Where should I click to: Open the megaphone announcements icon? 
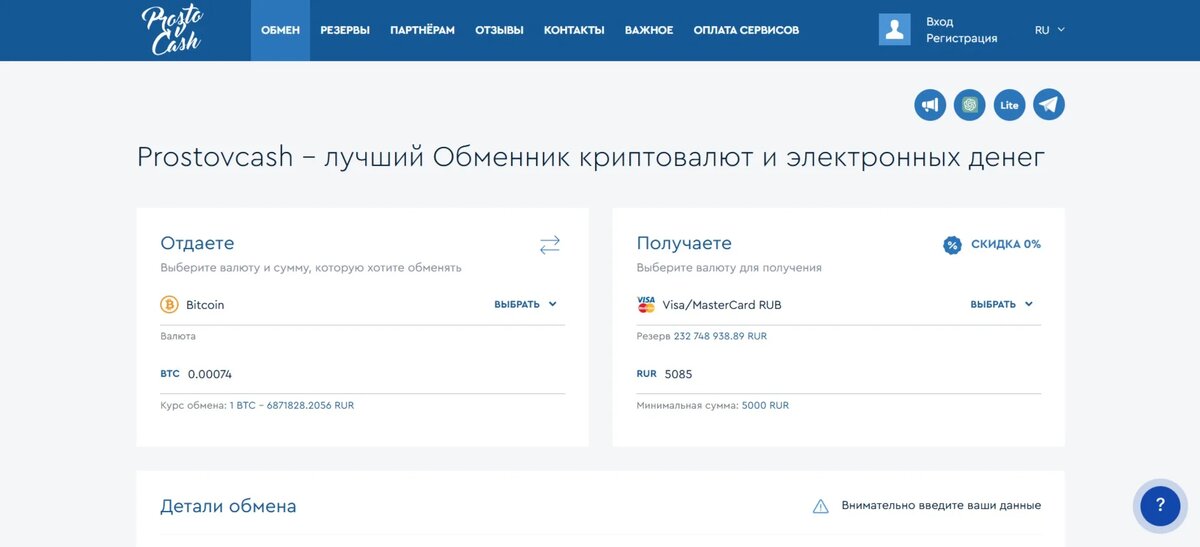click(930, 105)
